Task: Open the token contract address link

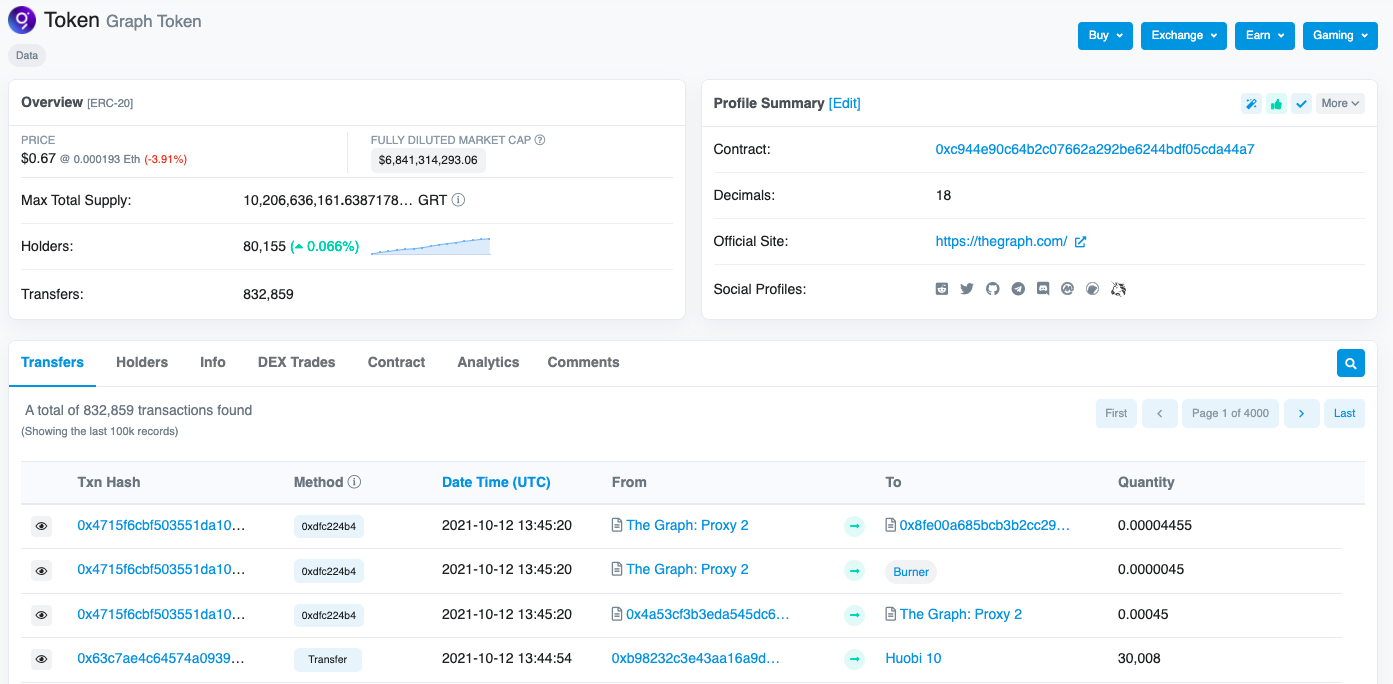Action: click(x=1094, y=149)
